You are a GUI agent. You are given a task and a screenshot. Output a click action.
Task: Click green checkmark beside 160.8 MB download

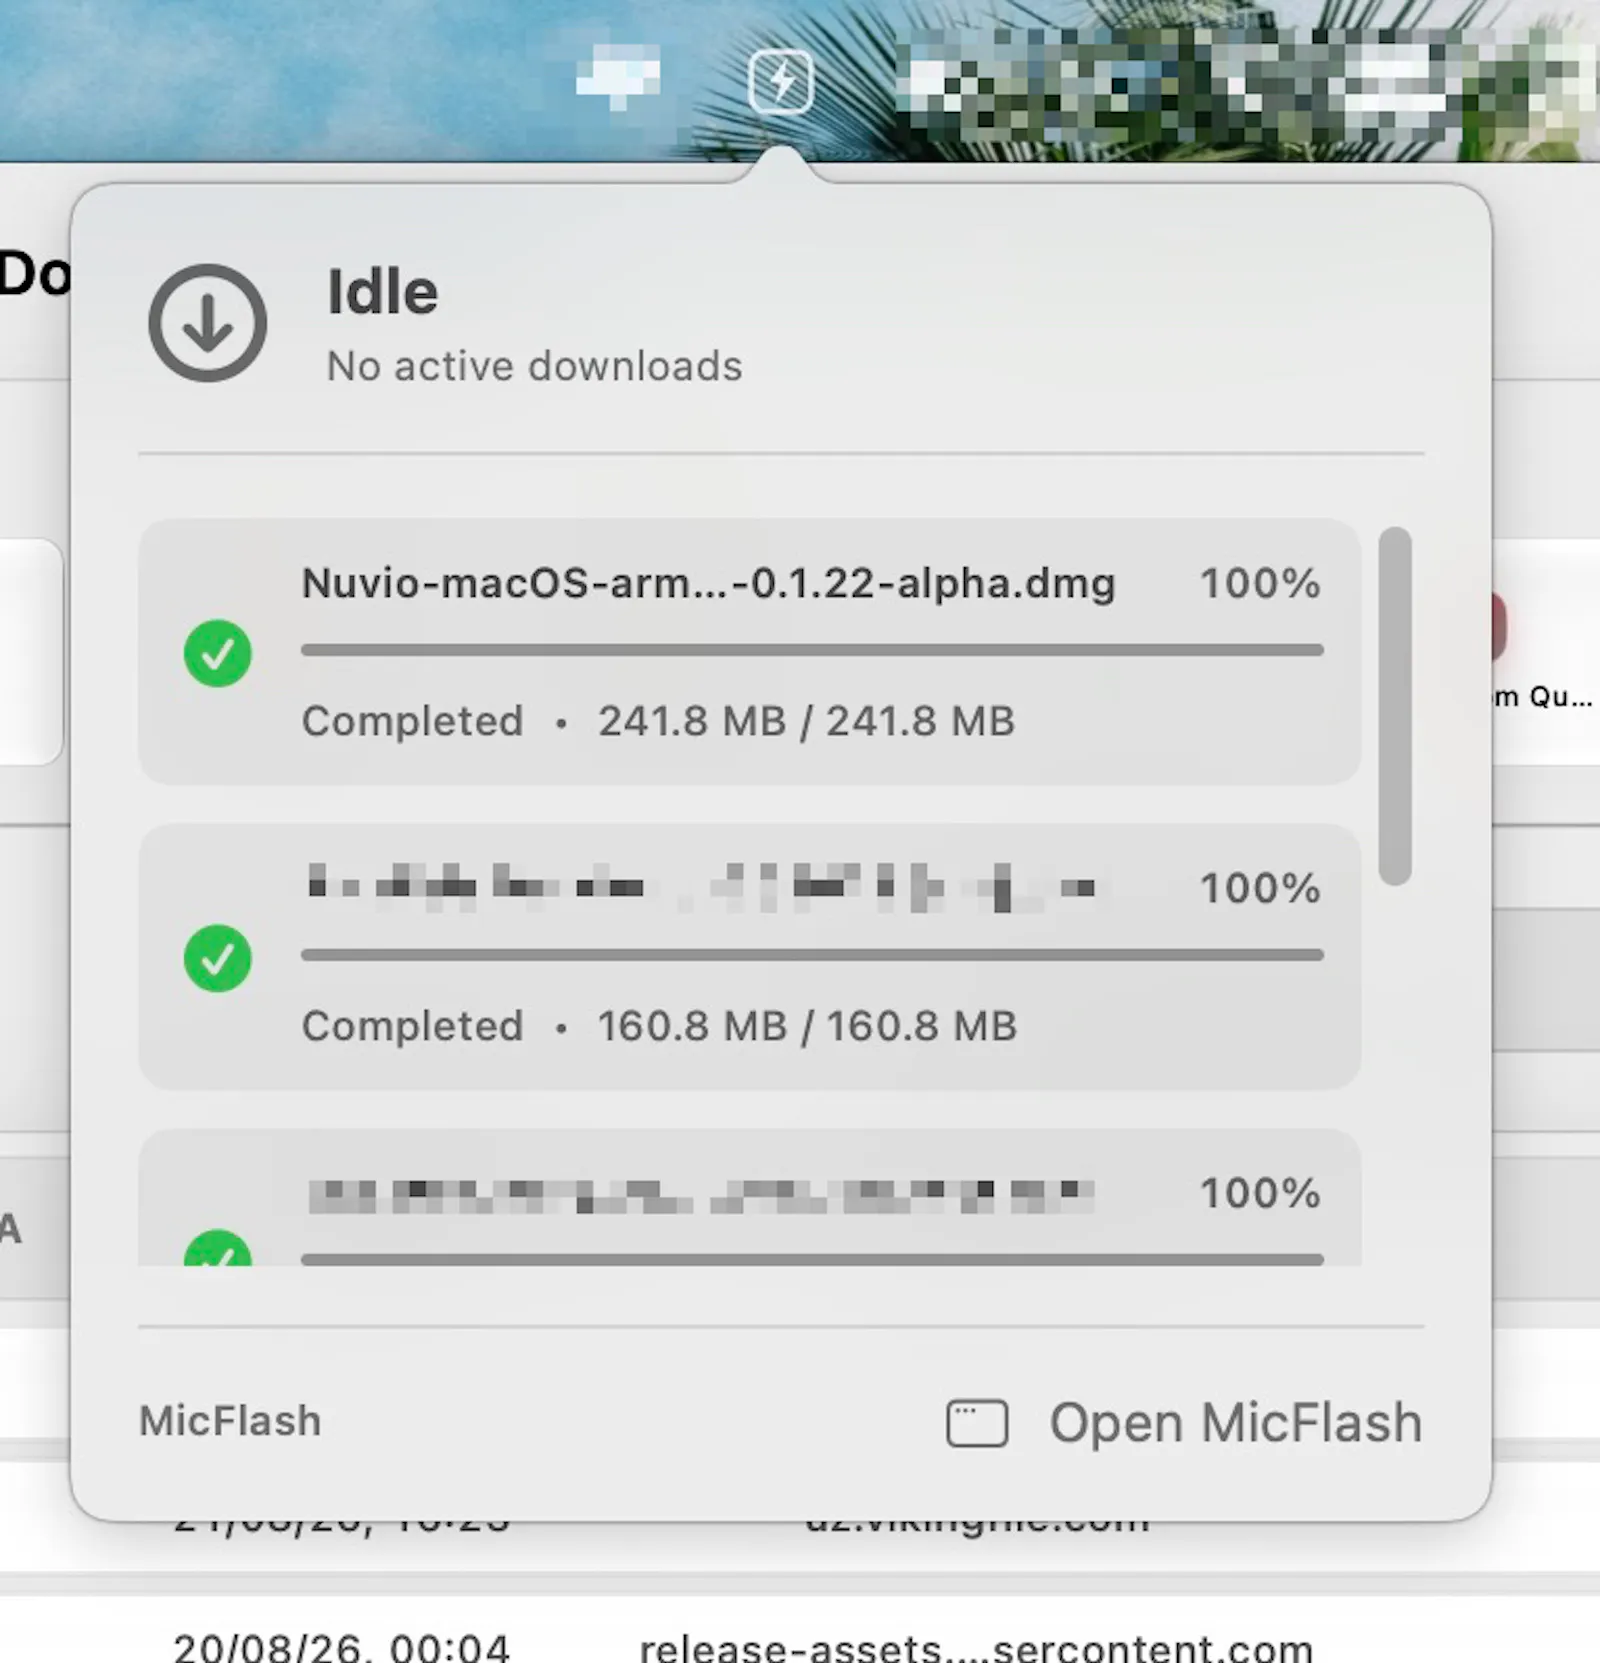pos(218,958)
